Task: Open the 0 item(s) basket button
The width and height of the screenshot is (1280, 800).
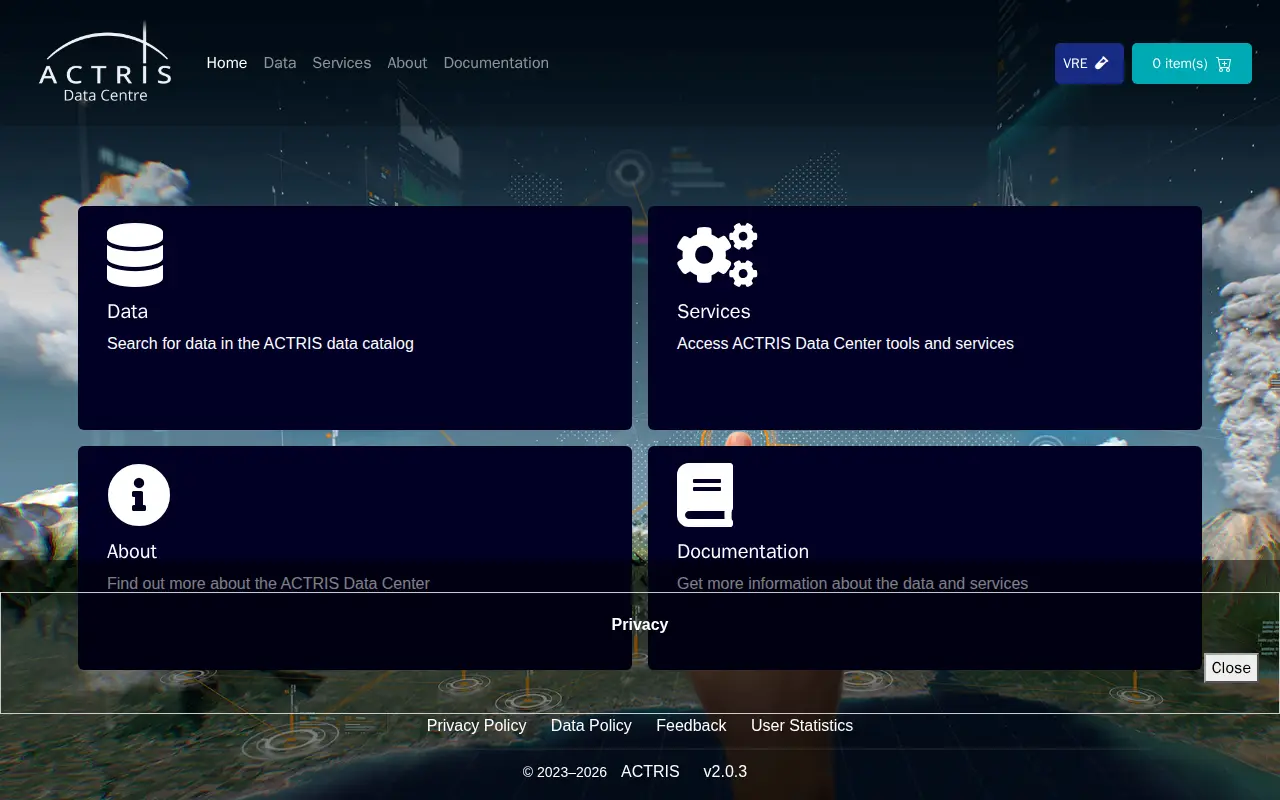Action: point(1192,63)
